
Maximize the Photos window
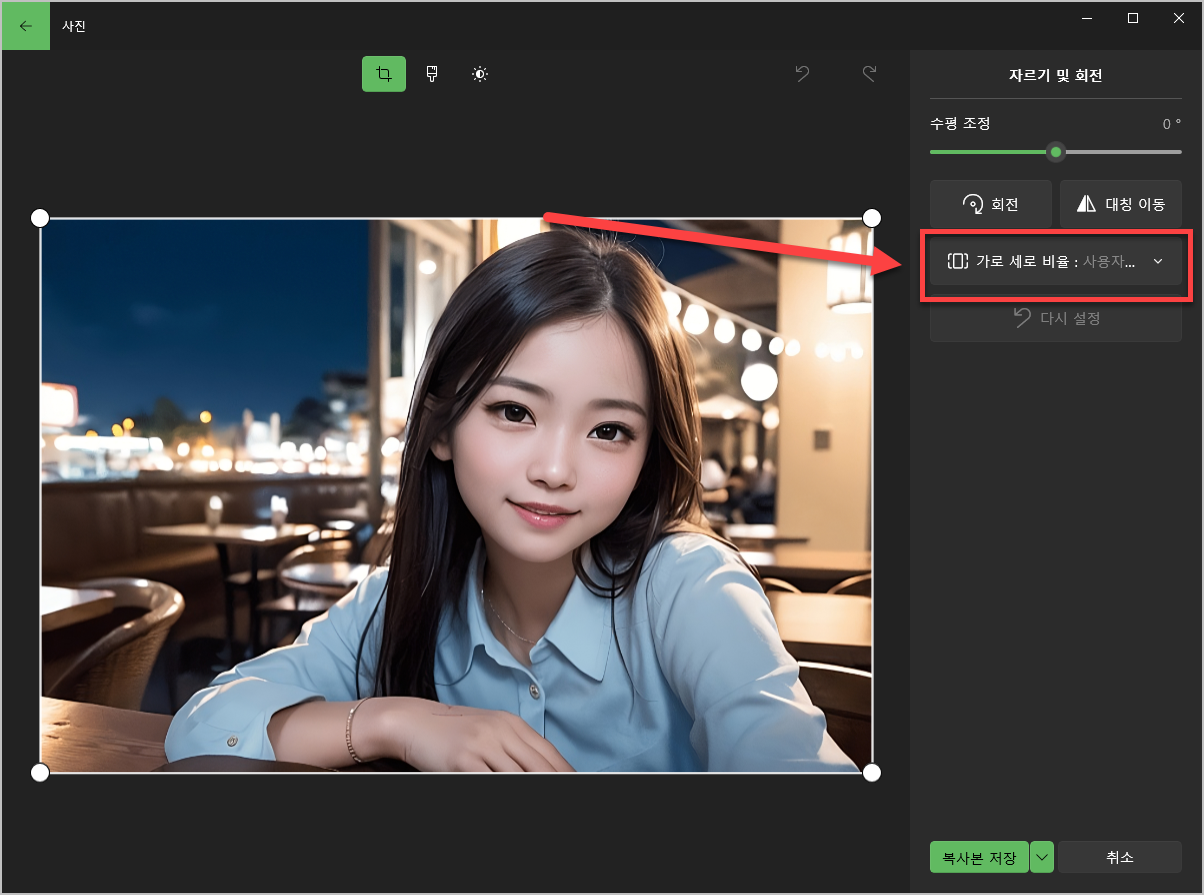tap(1133, 18)
